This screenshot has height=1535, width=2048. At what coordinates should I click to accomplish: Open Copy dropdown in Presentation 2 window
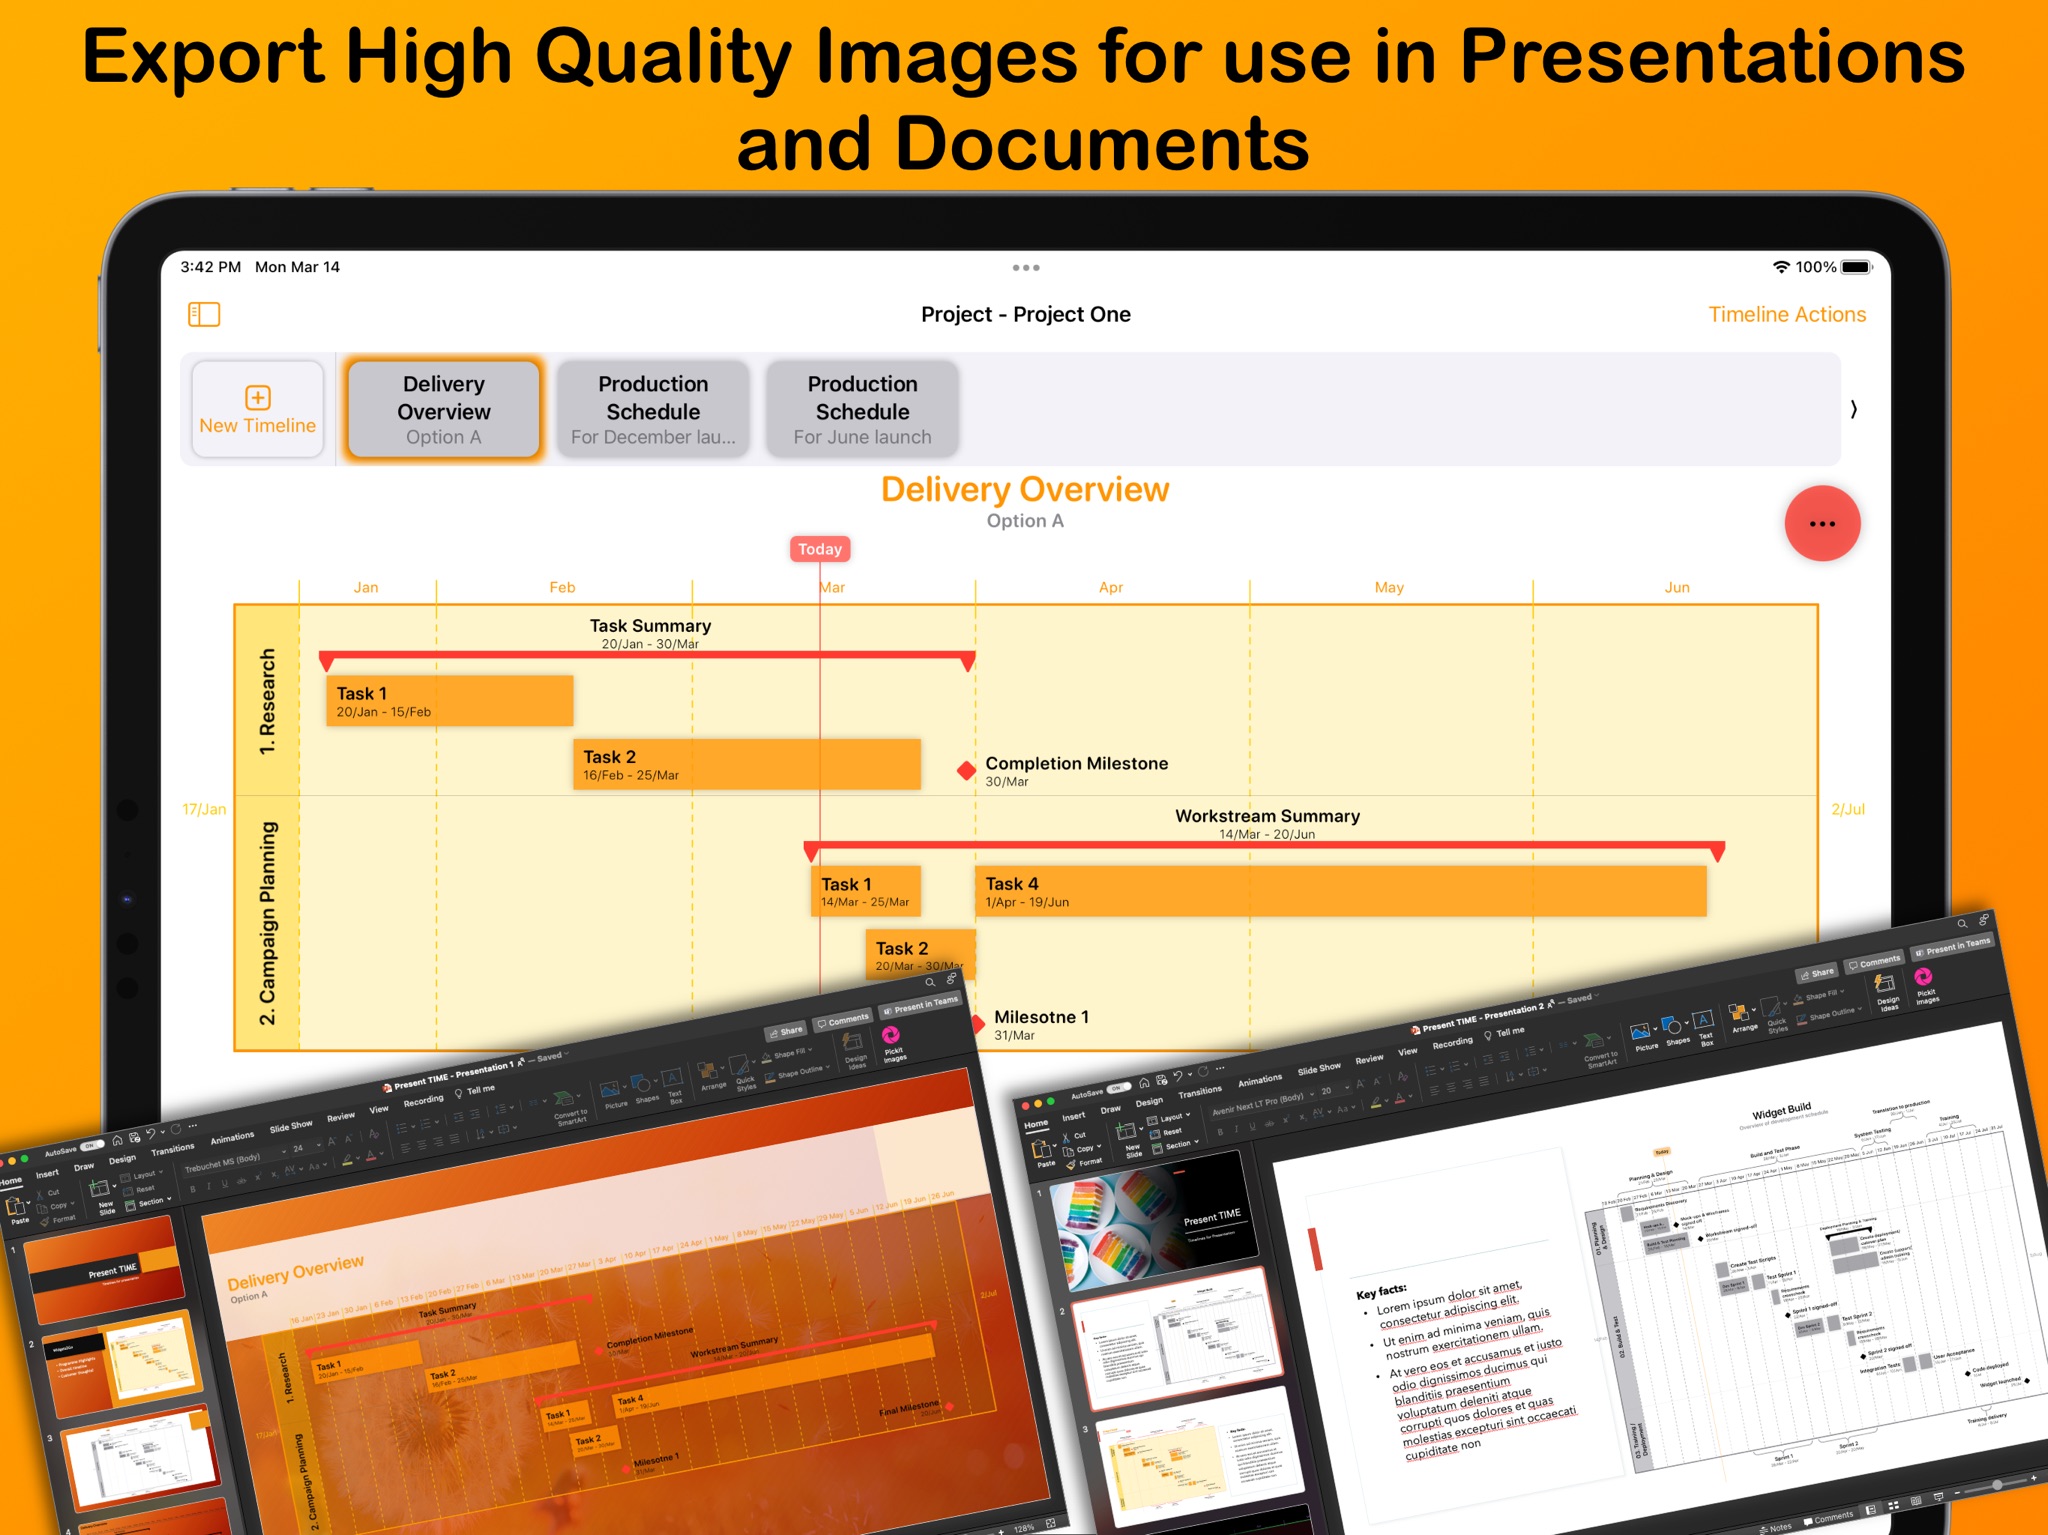pyautogui.click(x=1084, y=1150)
